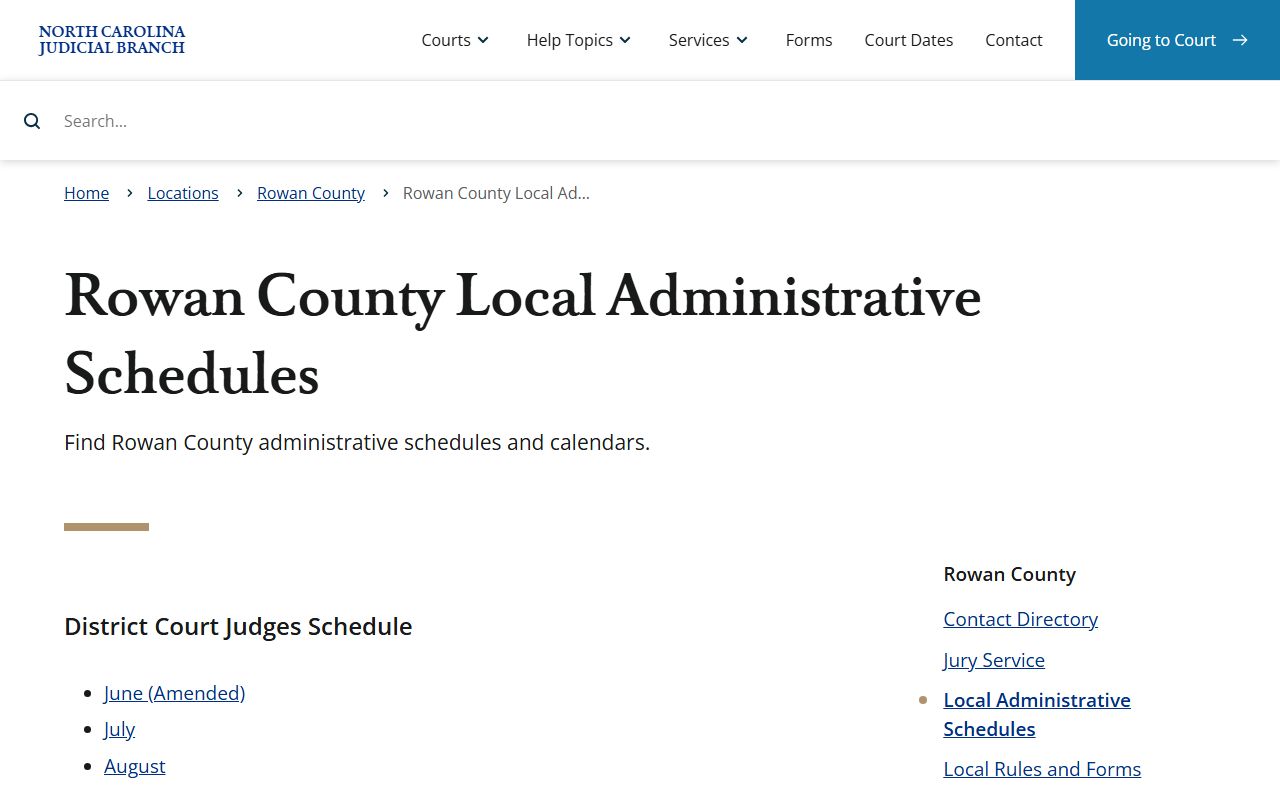The height and width of the screenshot is (800, 1280).
Task: Click the Rowan County sidebar heading
Action: point(1010,574)
